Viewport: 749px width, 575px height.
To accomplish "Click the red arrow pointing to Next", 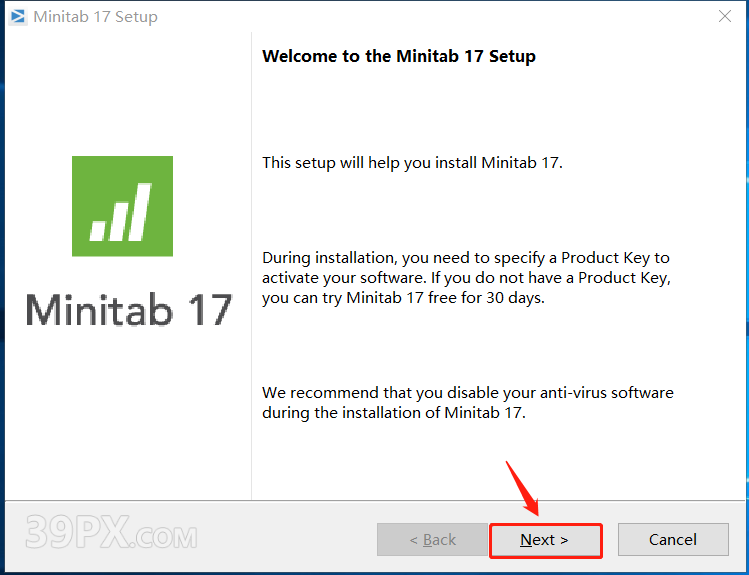I will coord(523,488).
